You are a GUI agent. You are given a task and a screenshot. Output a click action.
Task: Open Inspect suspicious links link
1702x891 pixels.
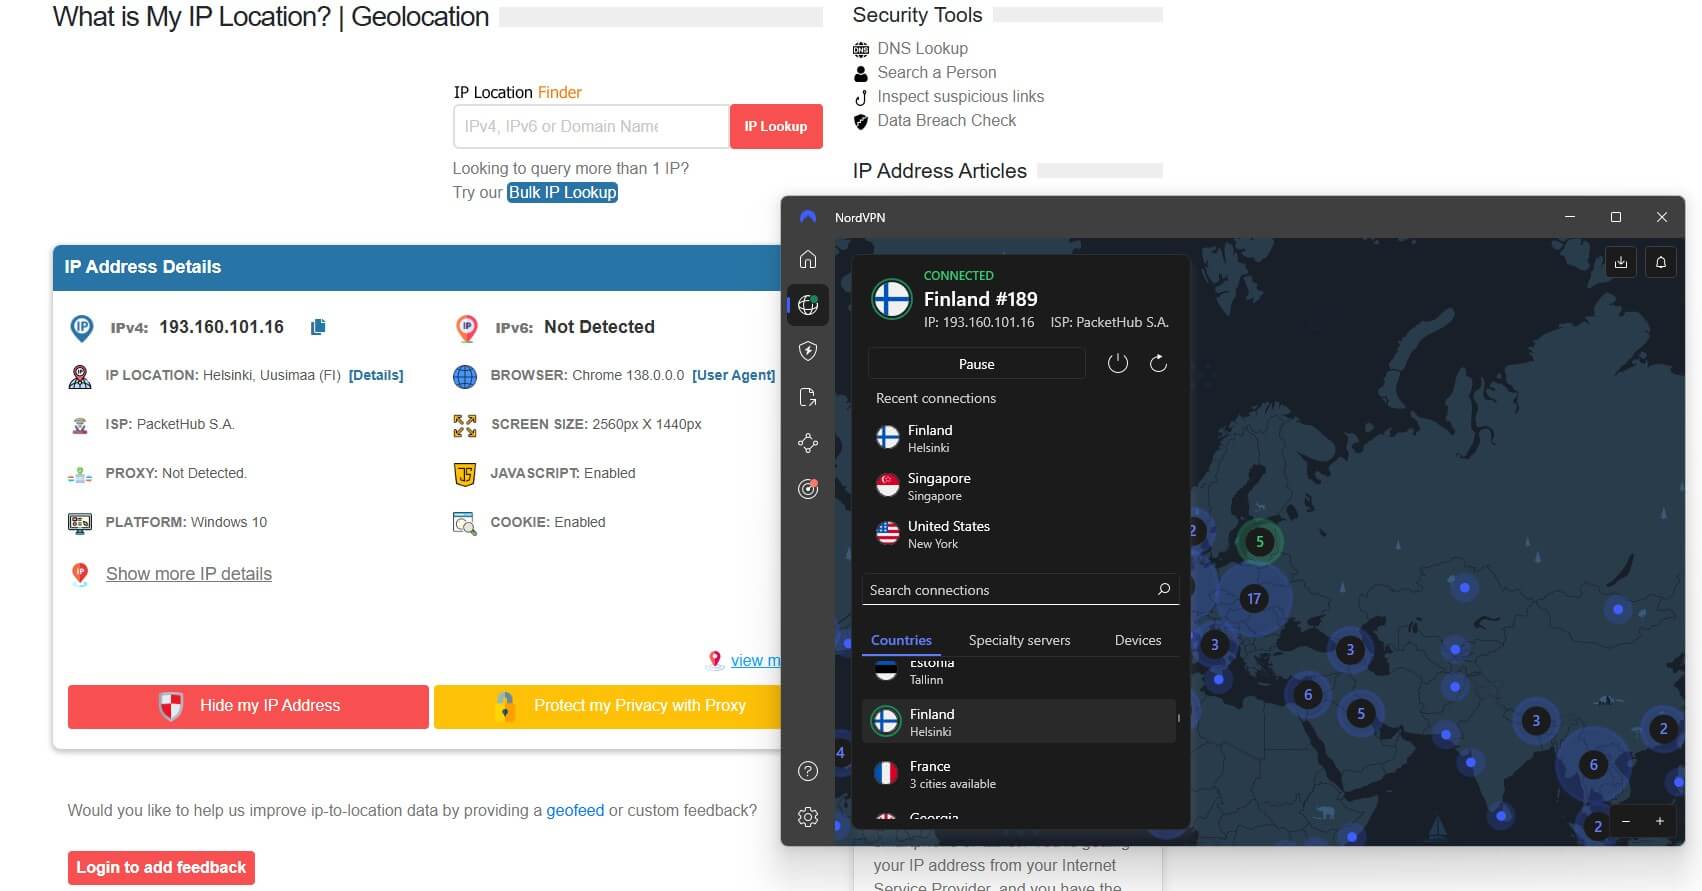tap(961, 96)
